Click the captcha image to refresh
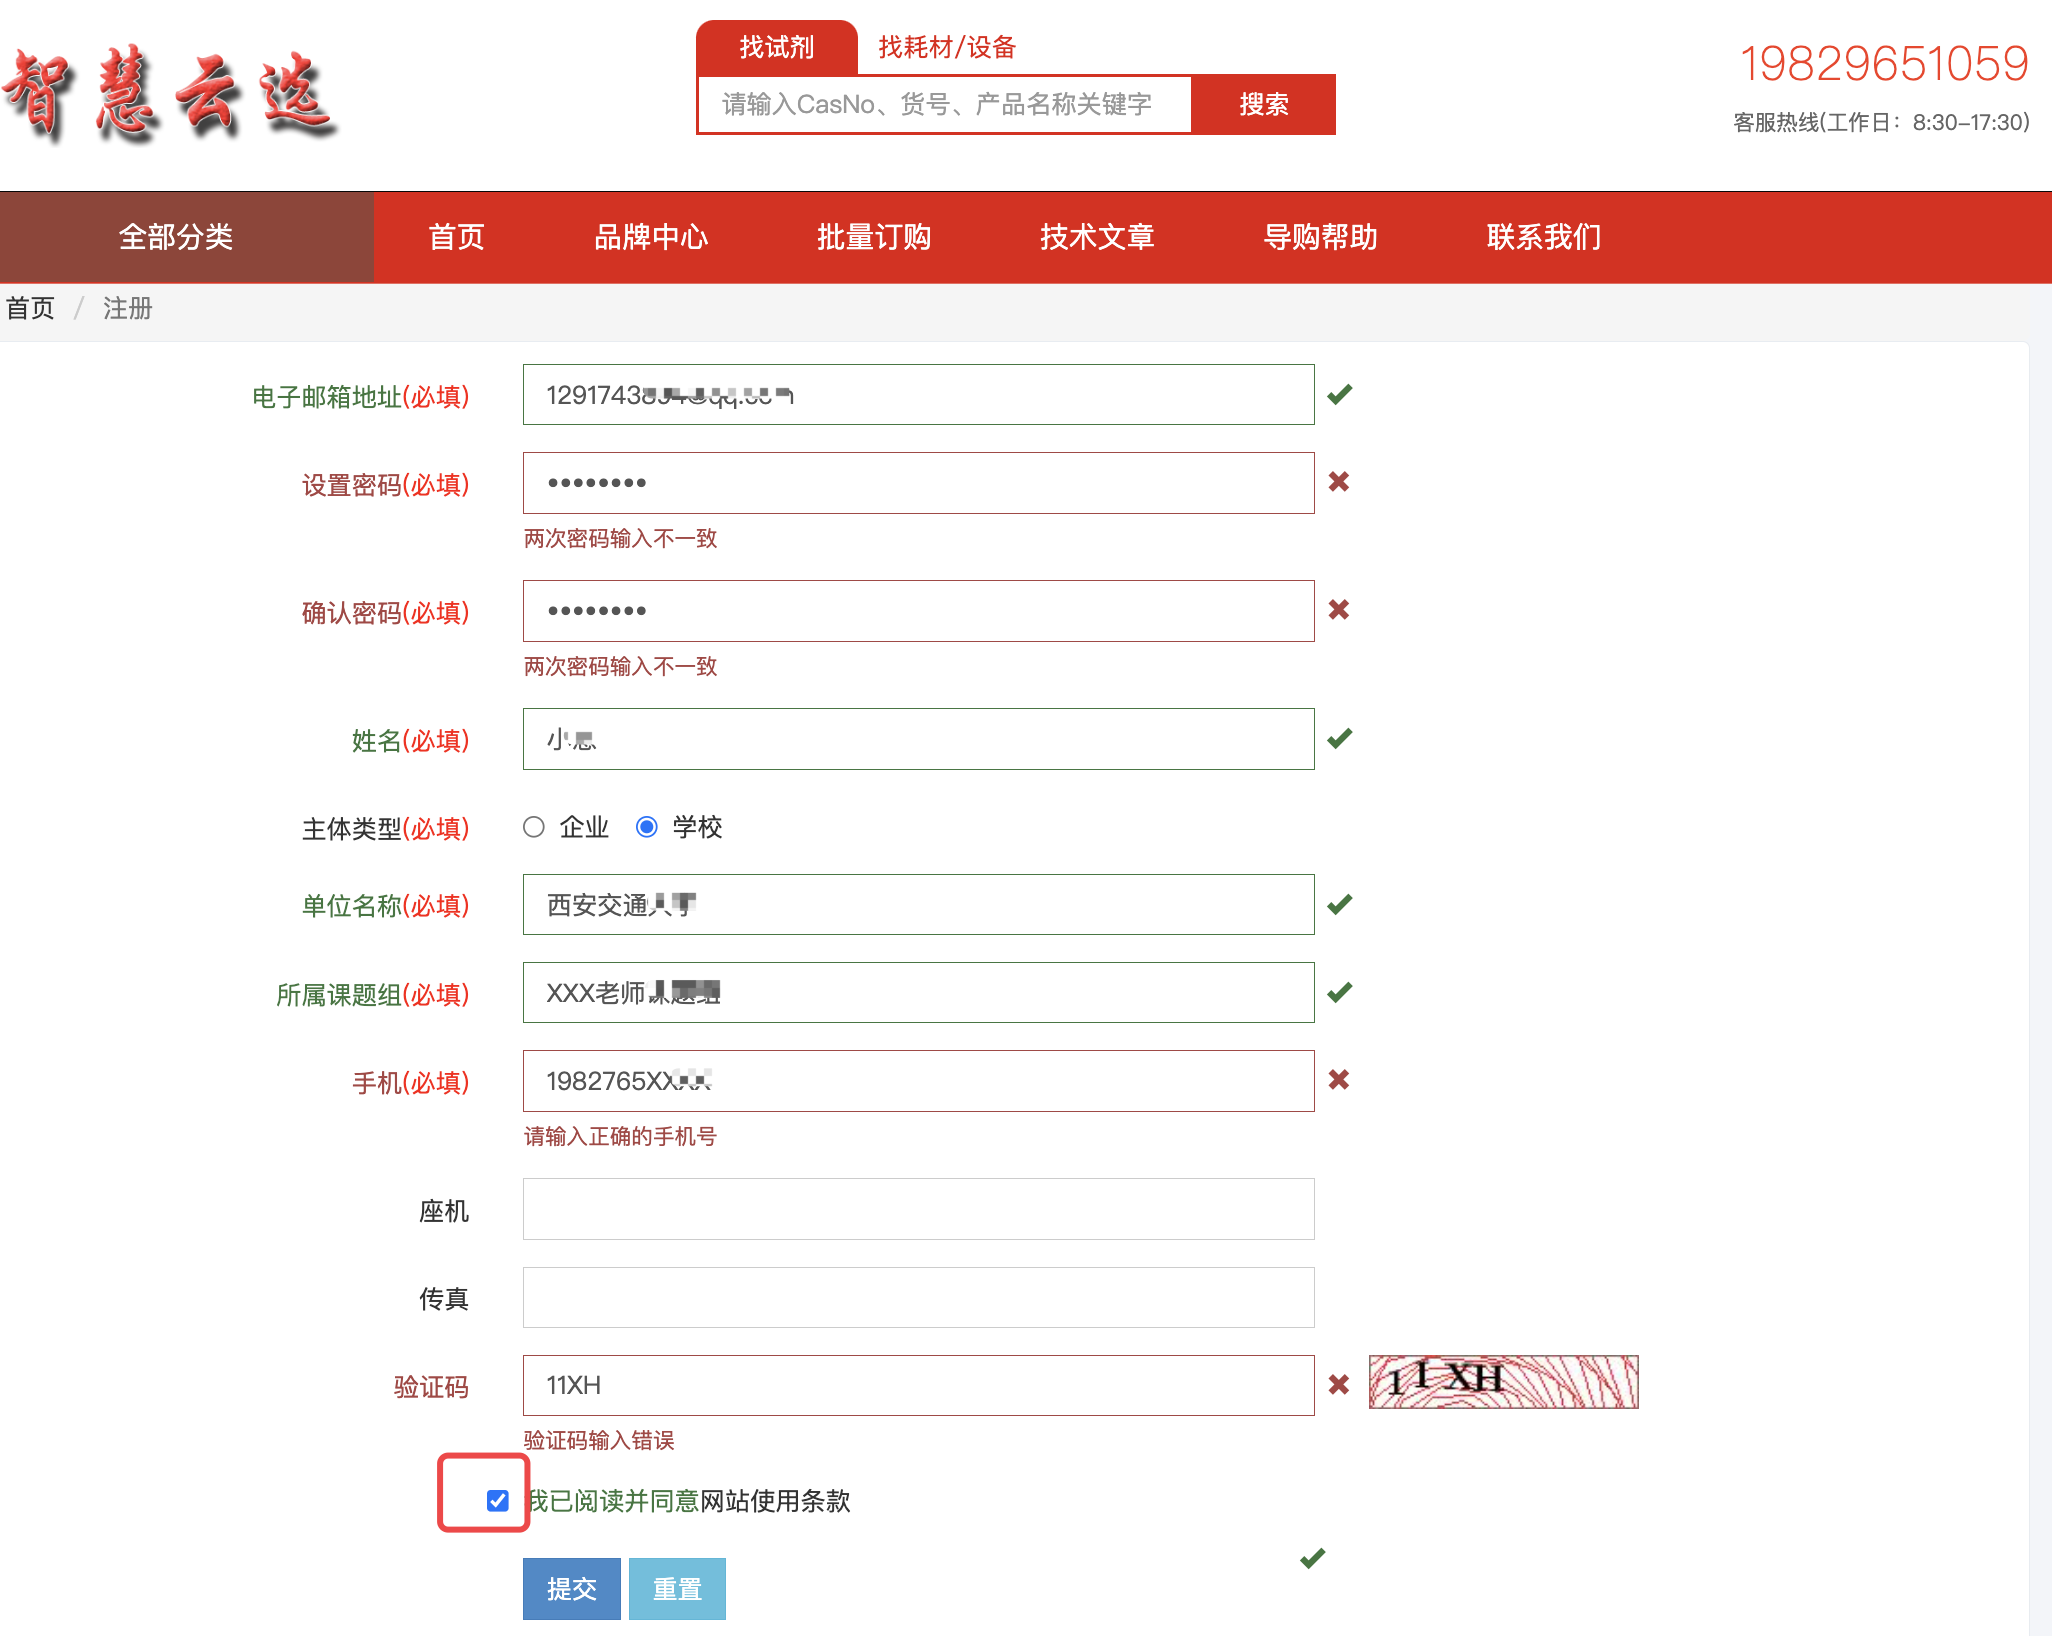The height and width of the screenshot is (1636, 2052). (1502, 1382)
